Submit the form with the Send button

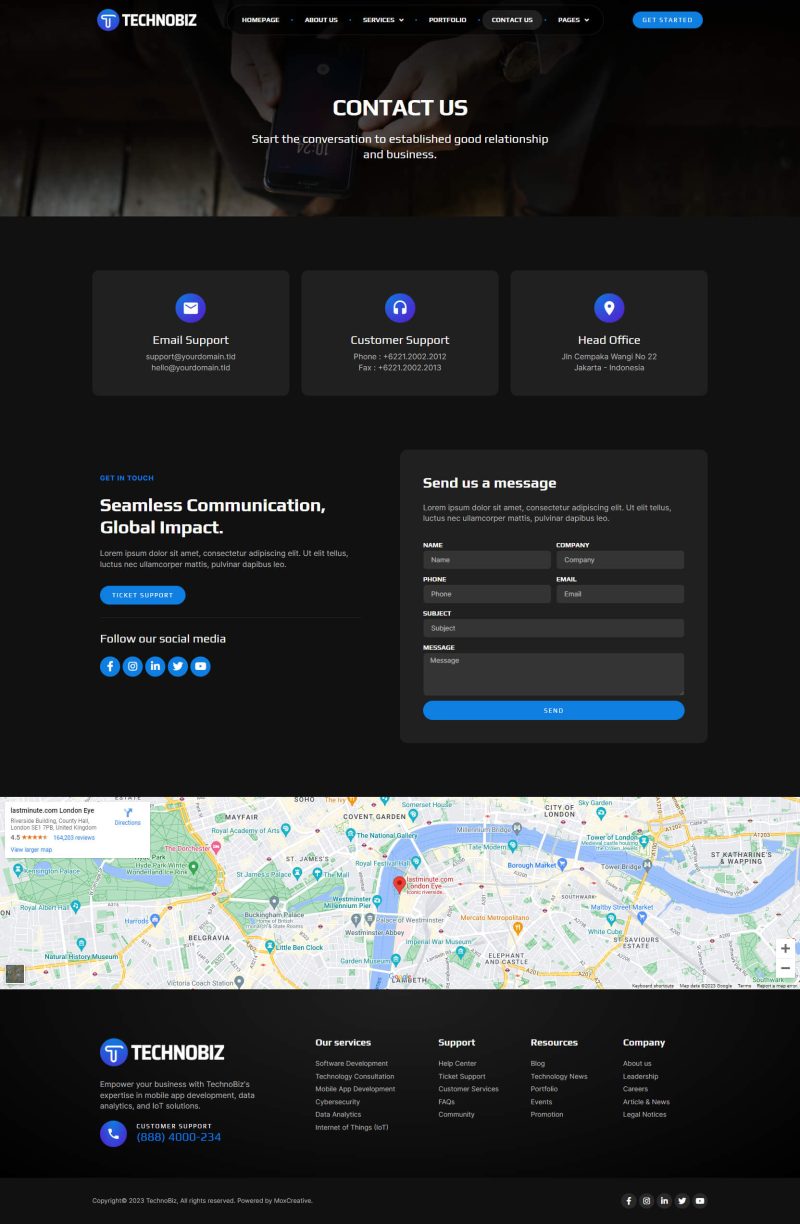pyautogui.click(x=553, y=710)
